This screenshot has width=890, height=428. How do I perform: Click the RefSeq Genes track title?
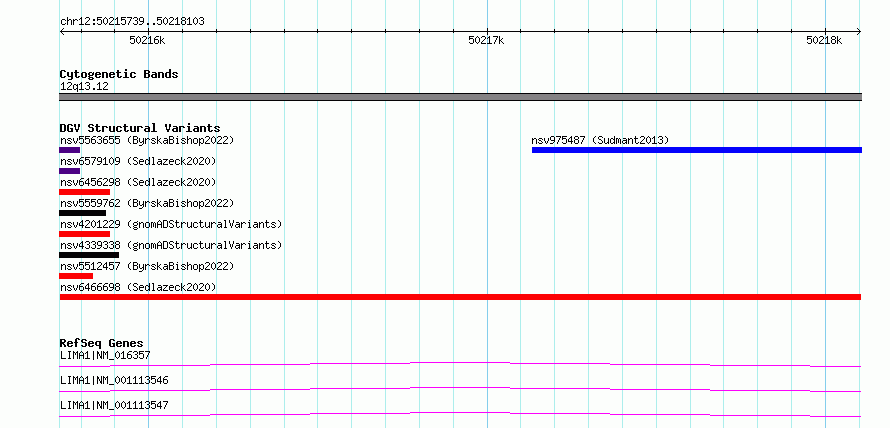(102, 343)
